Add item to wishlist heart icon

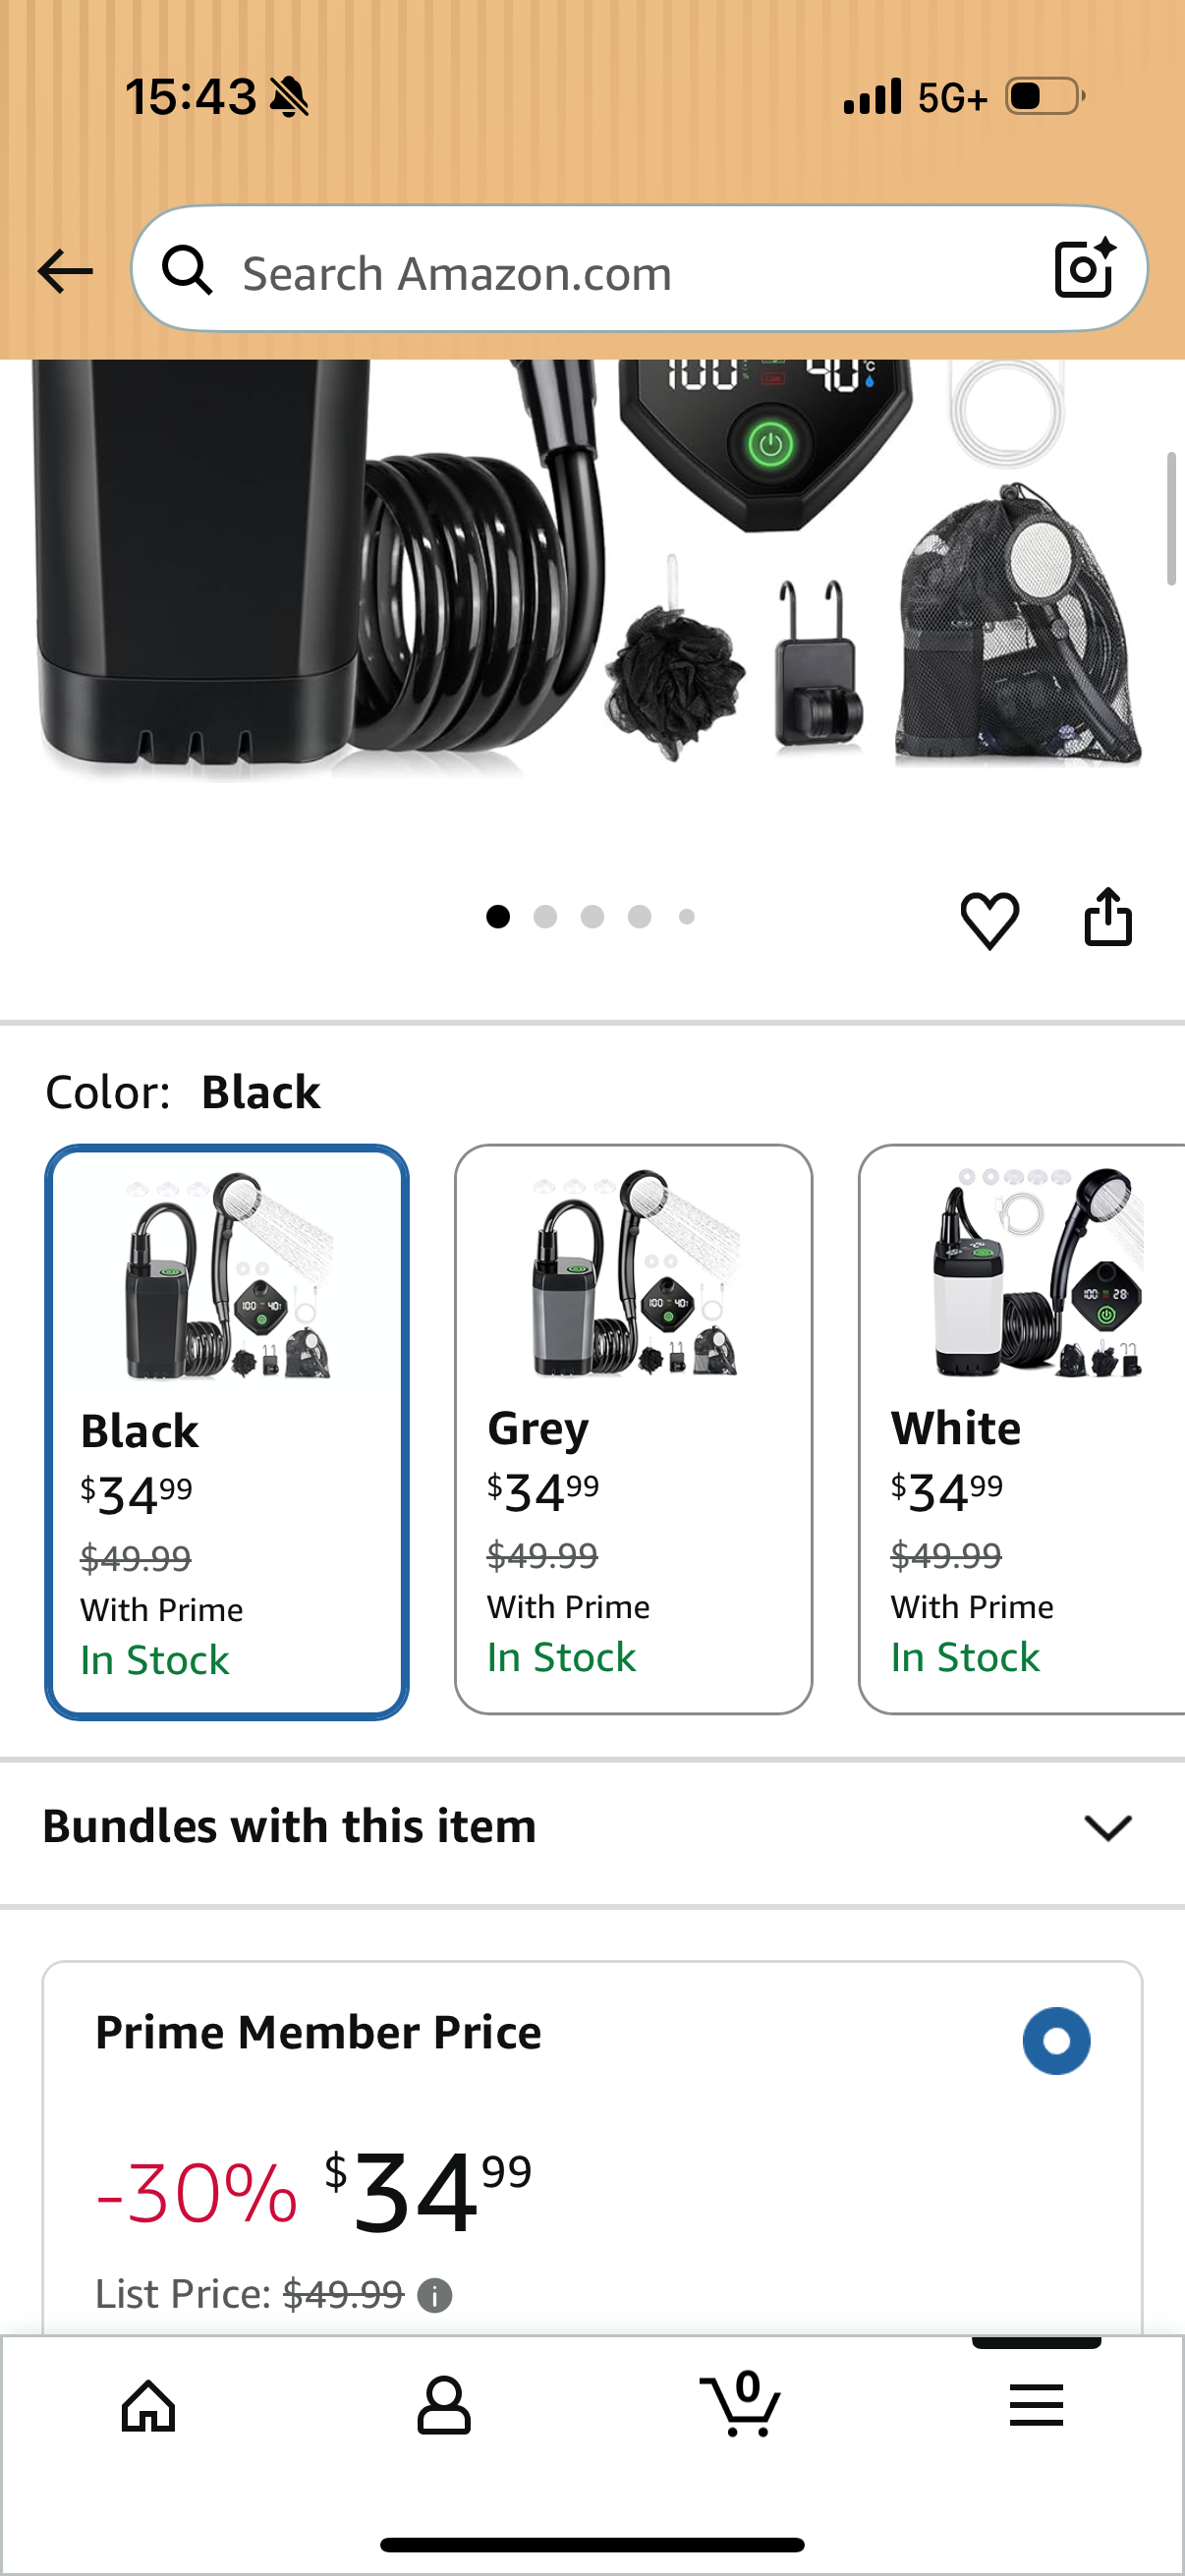coord(989,918)
